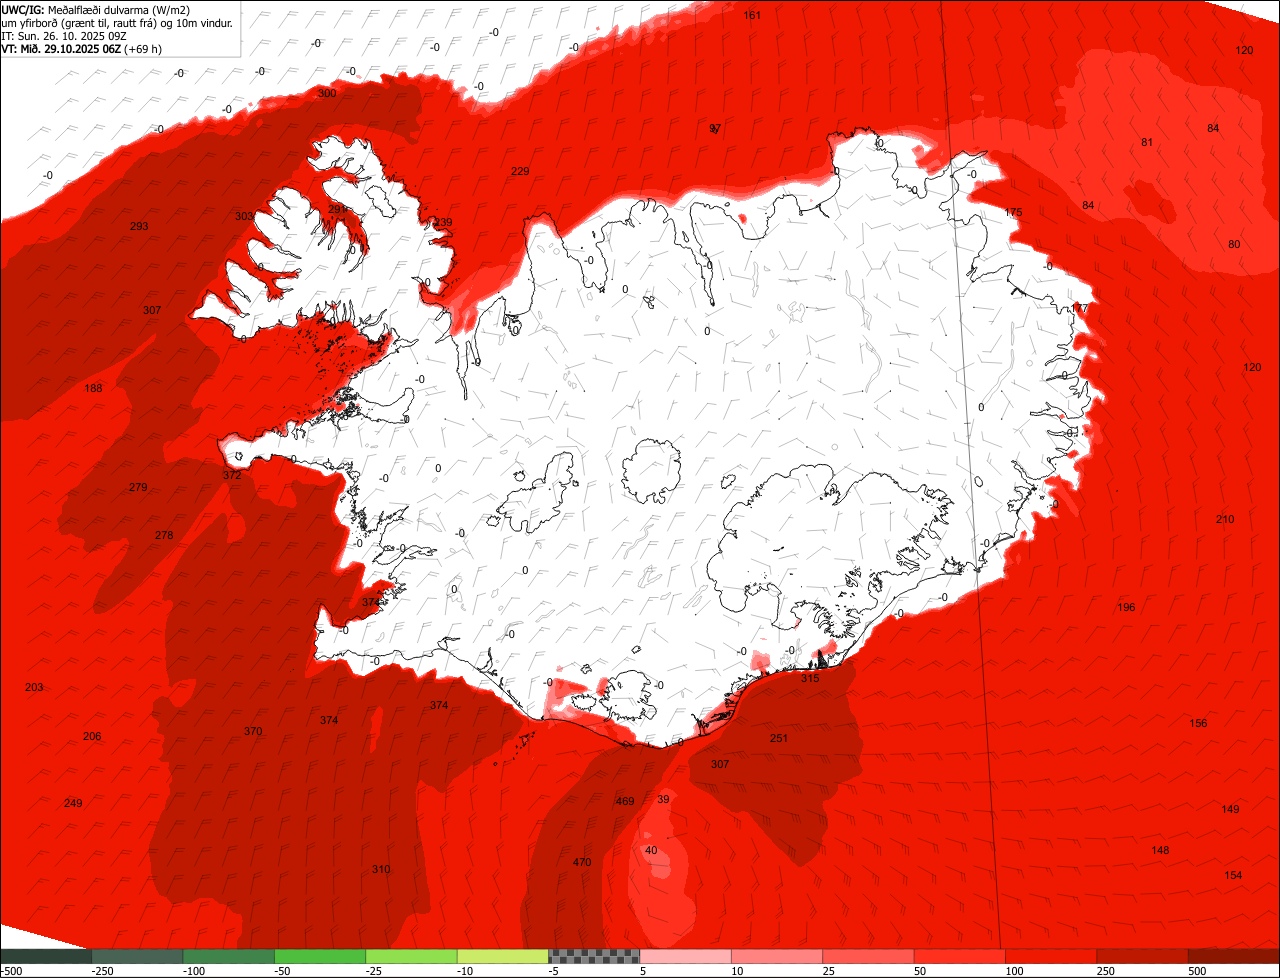
Task: Select the darkest green legend swatch below -250
Action: [46, 956]
